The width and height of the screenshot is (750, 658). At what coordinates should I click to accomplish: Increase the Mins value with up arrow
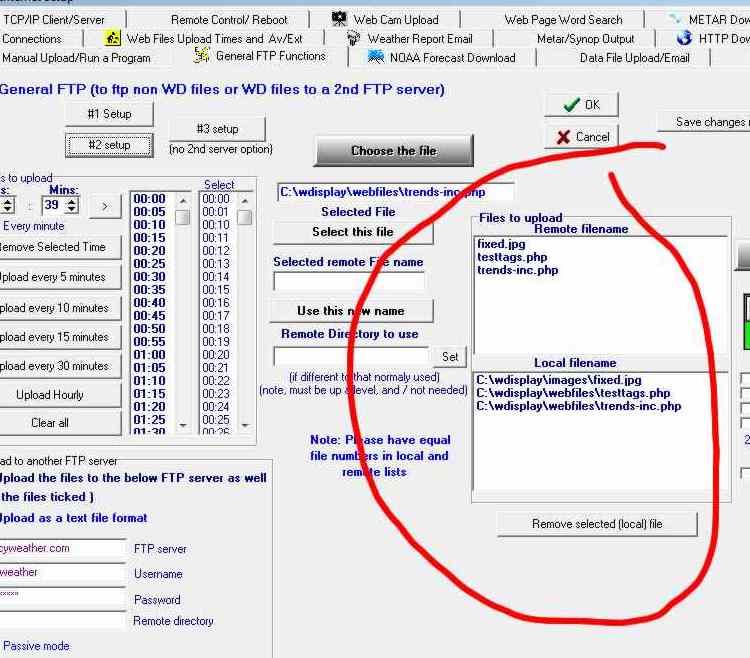[x=71, y=201]
